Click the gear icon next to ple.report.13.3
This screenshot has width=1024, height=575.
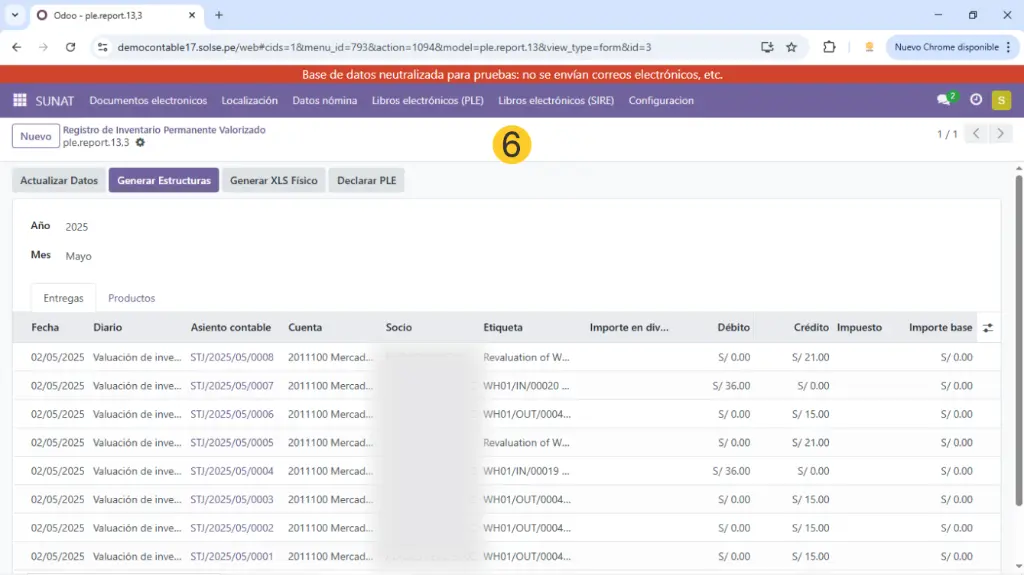tap(140, 143)
